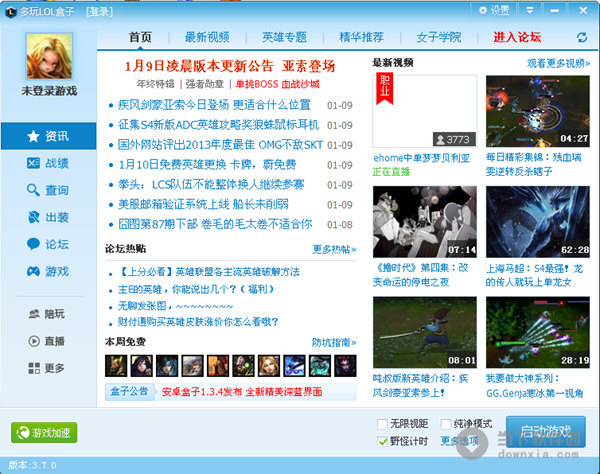Click the 登录 login link in title bar
The height and width of the screenshot is (474, 600).
pyautogui.click(x=99, y=11)
